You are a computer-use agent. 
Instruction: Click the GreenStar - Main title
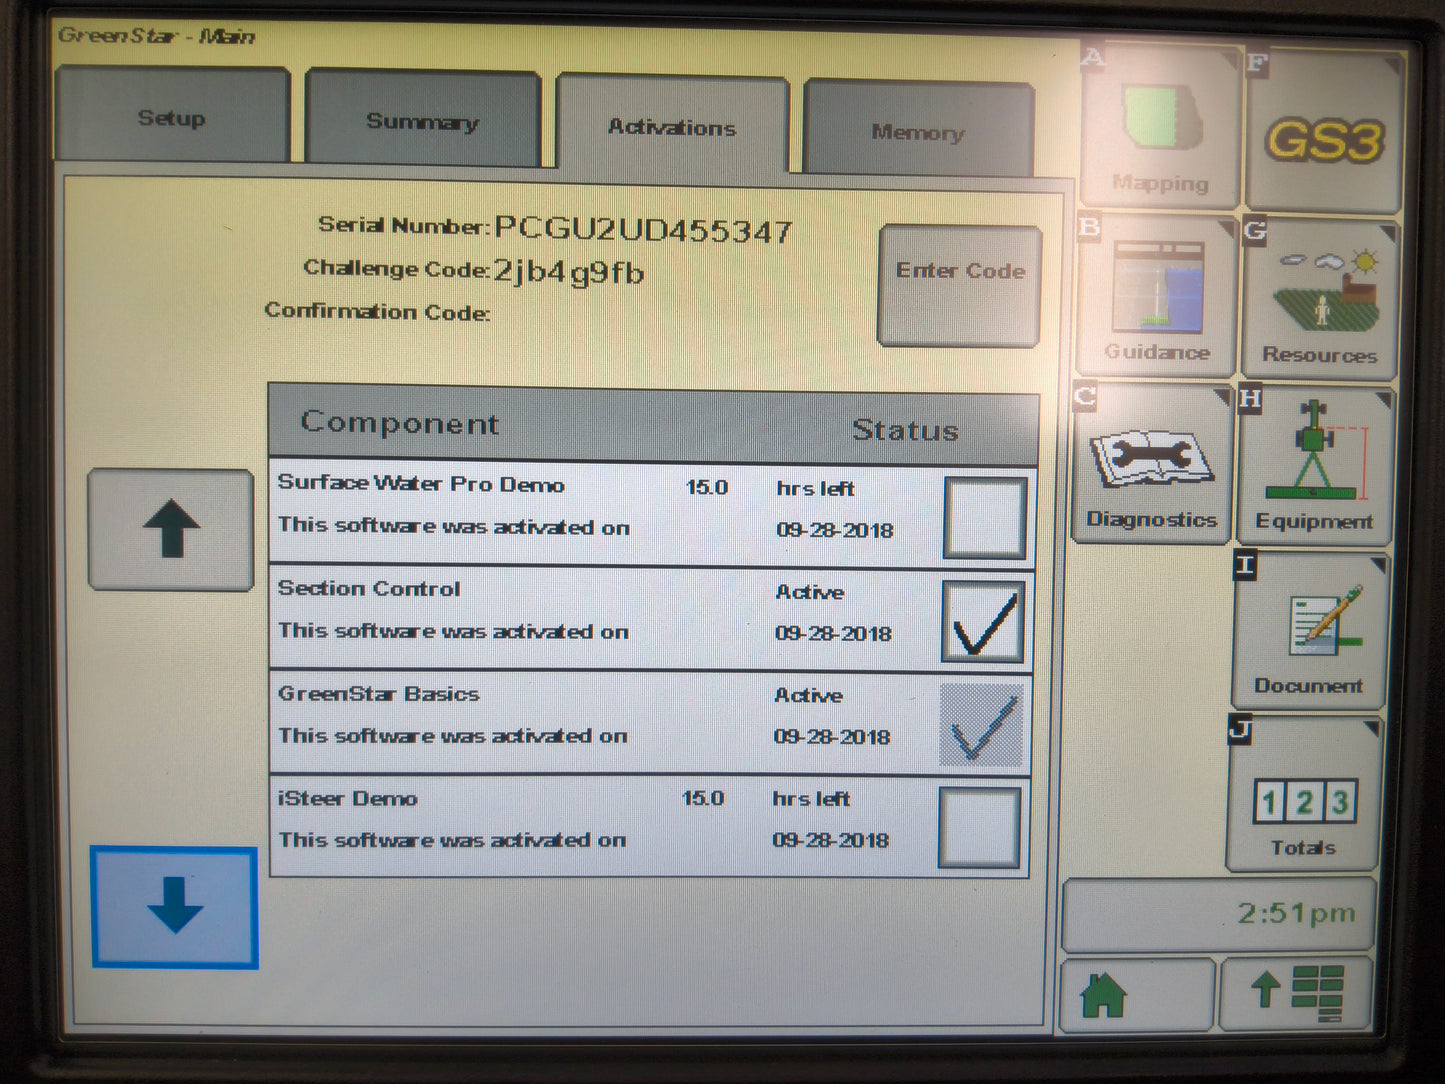(x=156, y=36)
